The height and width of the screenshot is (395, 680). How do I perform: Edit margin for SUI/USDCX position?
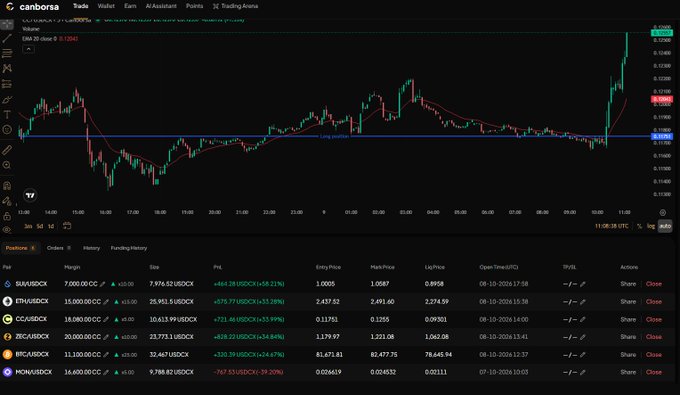[102, 284]
